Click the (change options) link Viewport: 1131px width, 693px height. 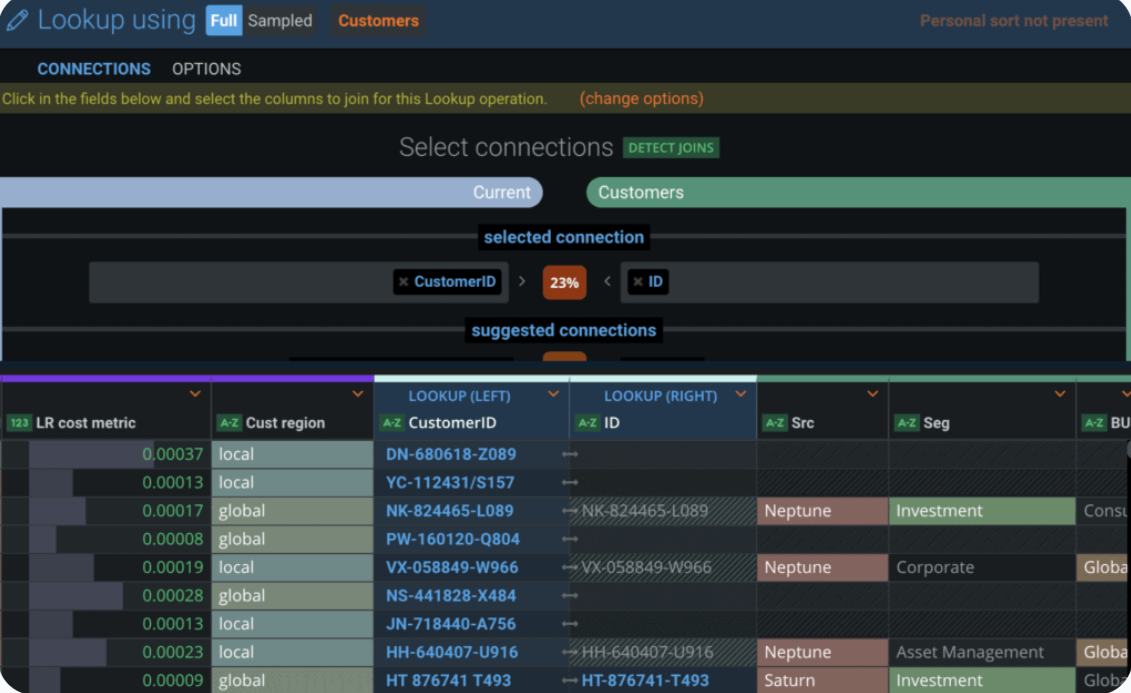pos(641,99)
